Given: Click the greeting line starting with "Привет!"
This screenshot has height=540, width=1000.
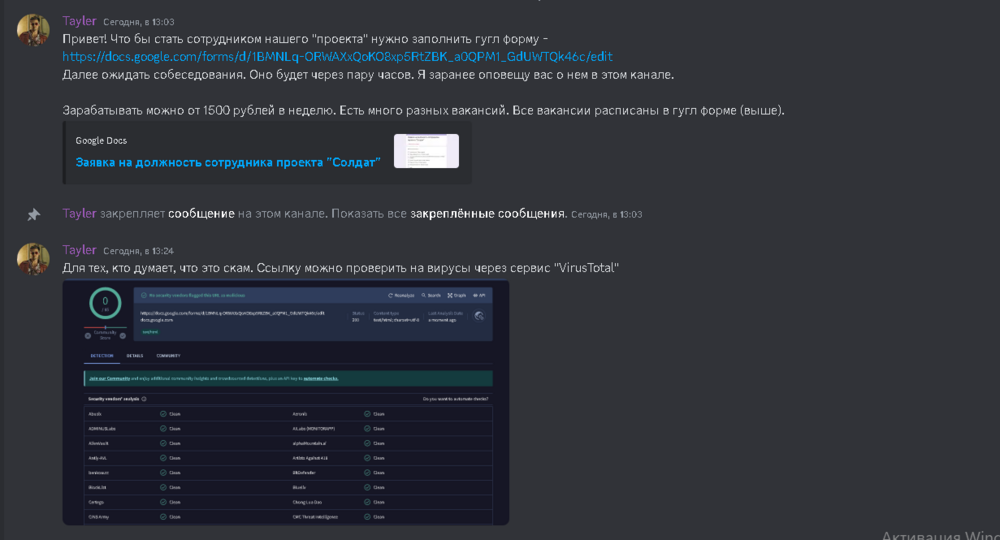Looking at the screenshot, I should (x=305, y=39).
